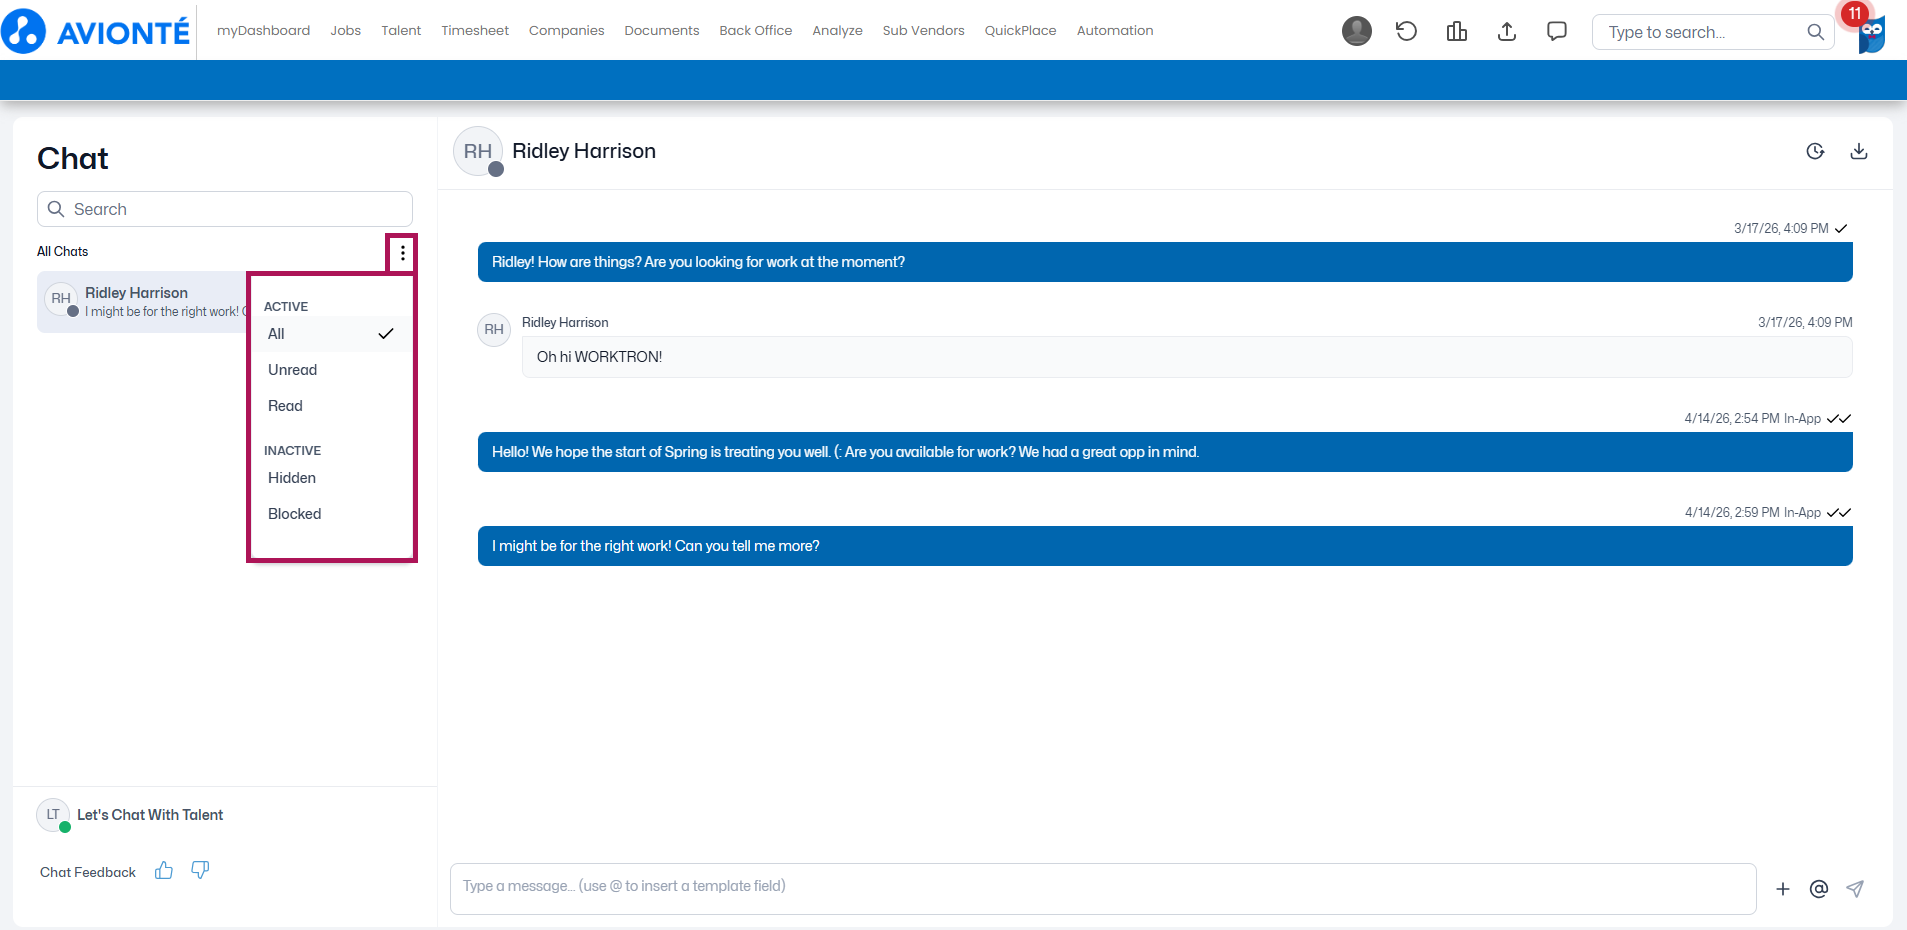This screenshot has height=930, width=1907.
Task: Click the Type a message input
Action: point(1103,888)
